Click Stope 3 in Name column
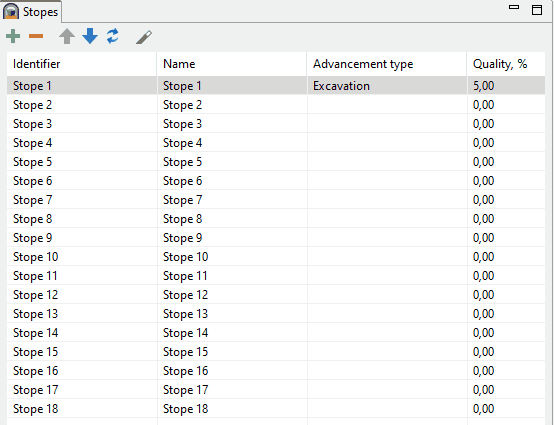The image size is (554, 425). [232, 124]
